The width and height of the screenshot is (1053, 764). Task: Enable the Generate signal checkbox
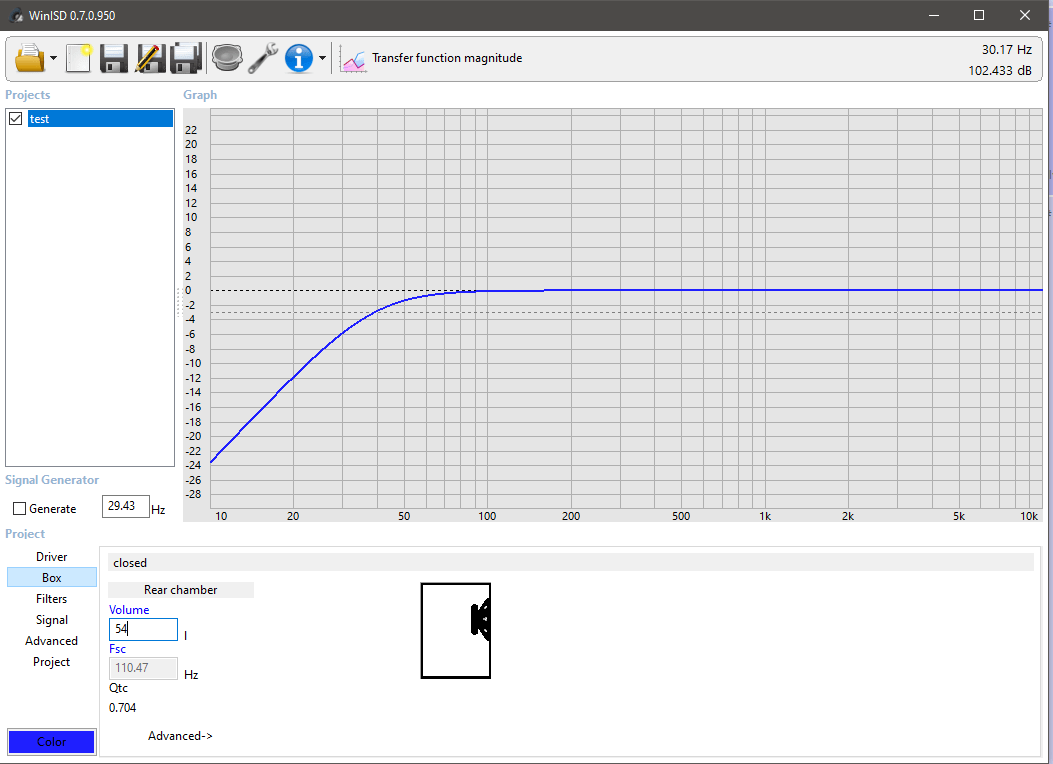[x=19, y=509]
